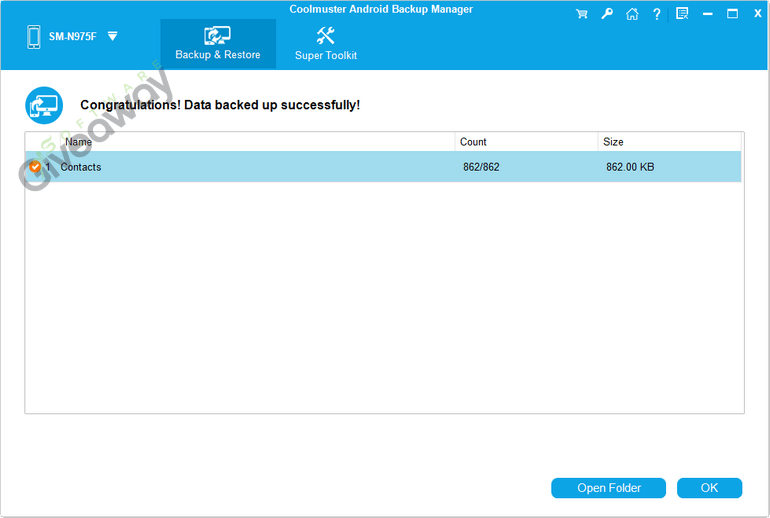The image size is (770, 518).
Task: Expand the SM-N975F device dropdown arrow
Action: click(x=112, y=36)
